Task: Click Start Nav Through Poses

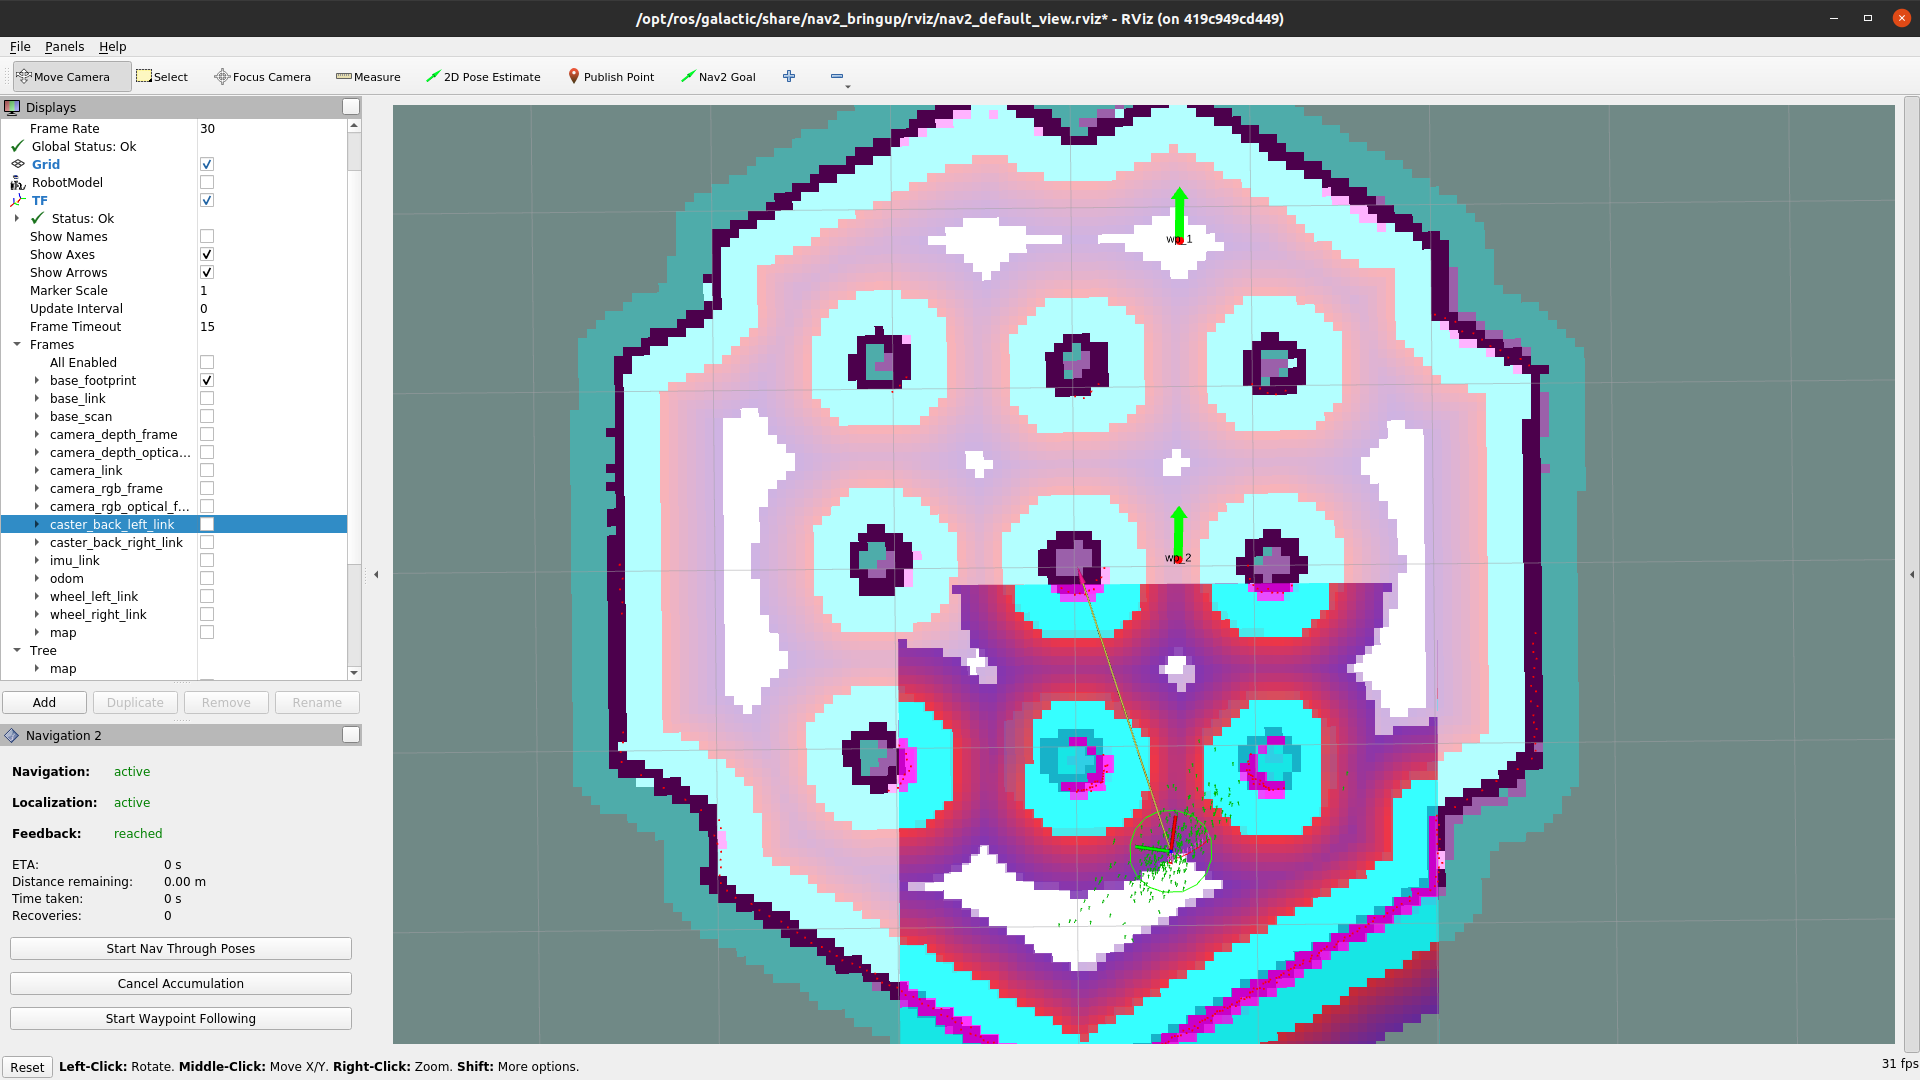Action: tap(181, 948)
